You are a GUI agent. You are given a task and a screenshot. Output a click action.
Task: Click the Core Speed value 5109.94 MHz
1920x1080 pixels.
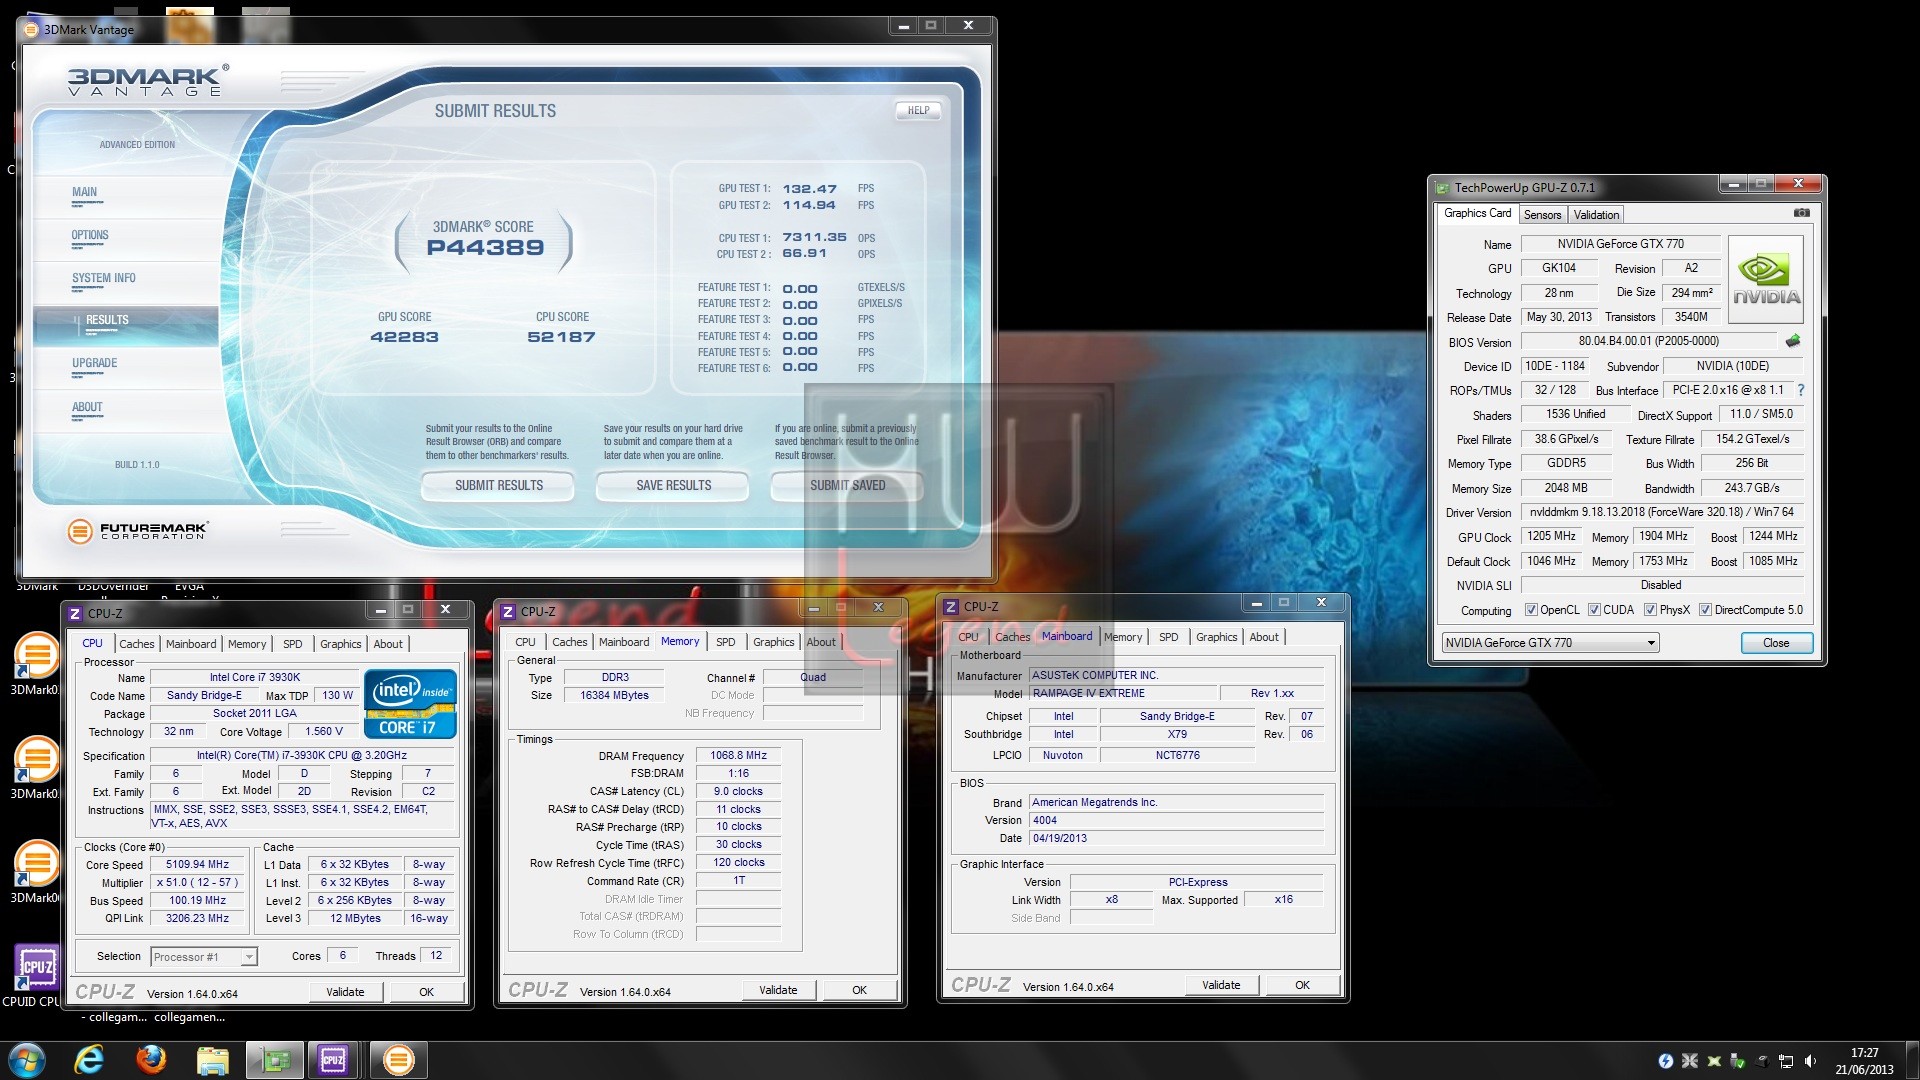pyautogui.click(x=198, y=865)
